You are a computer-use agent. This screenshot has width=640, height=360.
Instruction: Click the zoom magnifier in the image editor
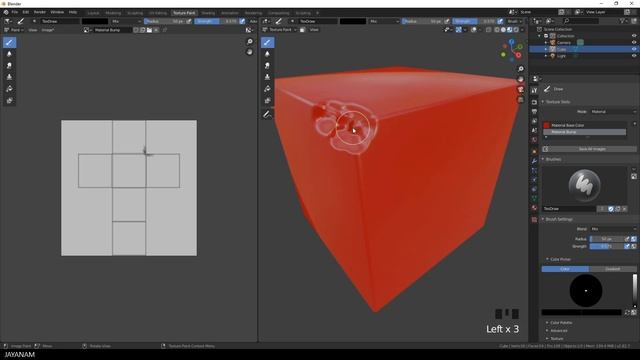pyautogui.click(x=249, y=42)
